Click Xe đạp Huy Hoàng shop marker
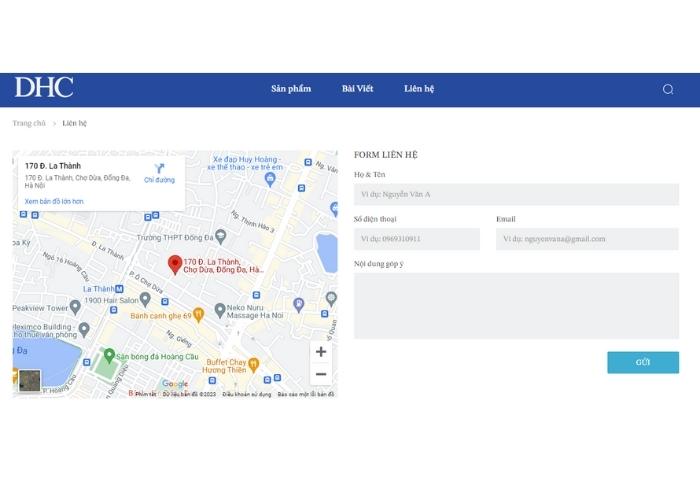Viewport: 700px width, 500px height. [270, 179]
